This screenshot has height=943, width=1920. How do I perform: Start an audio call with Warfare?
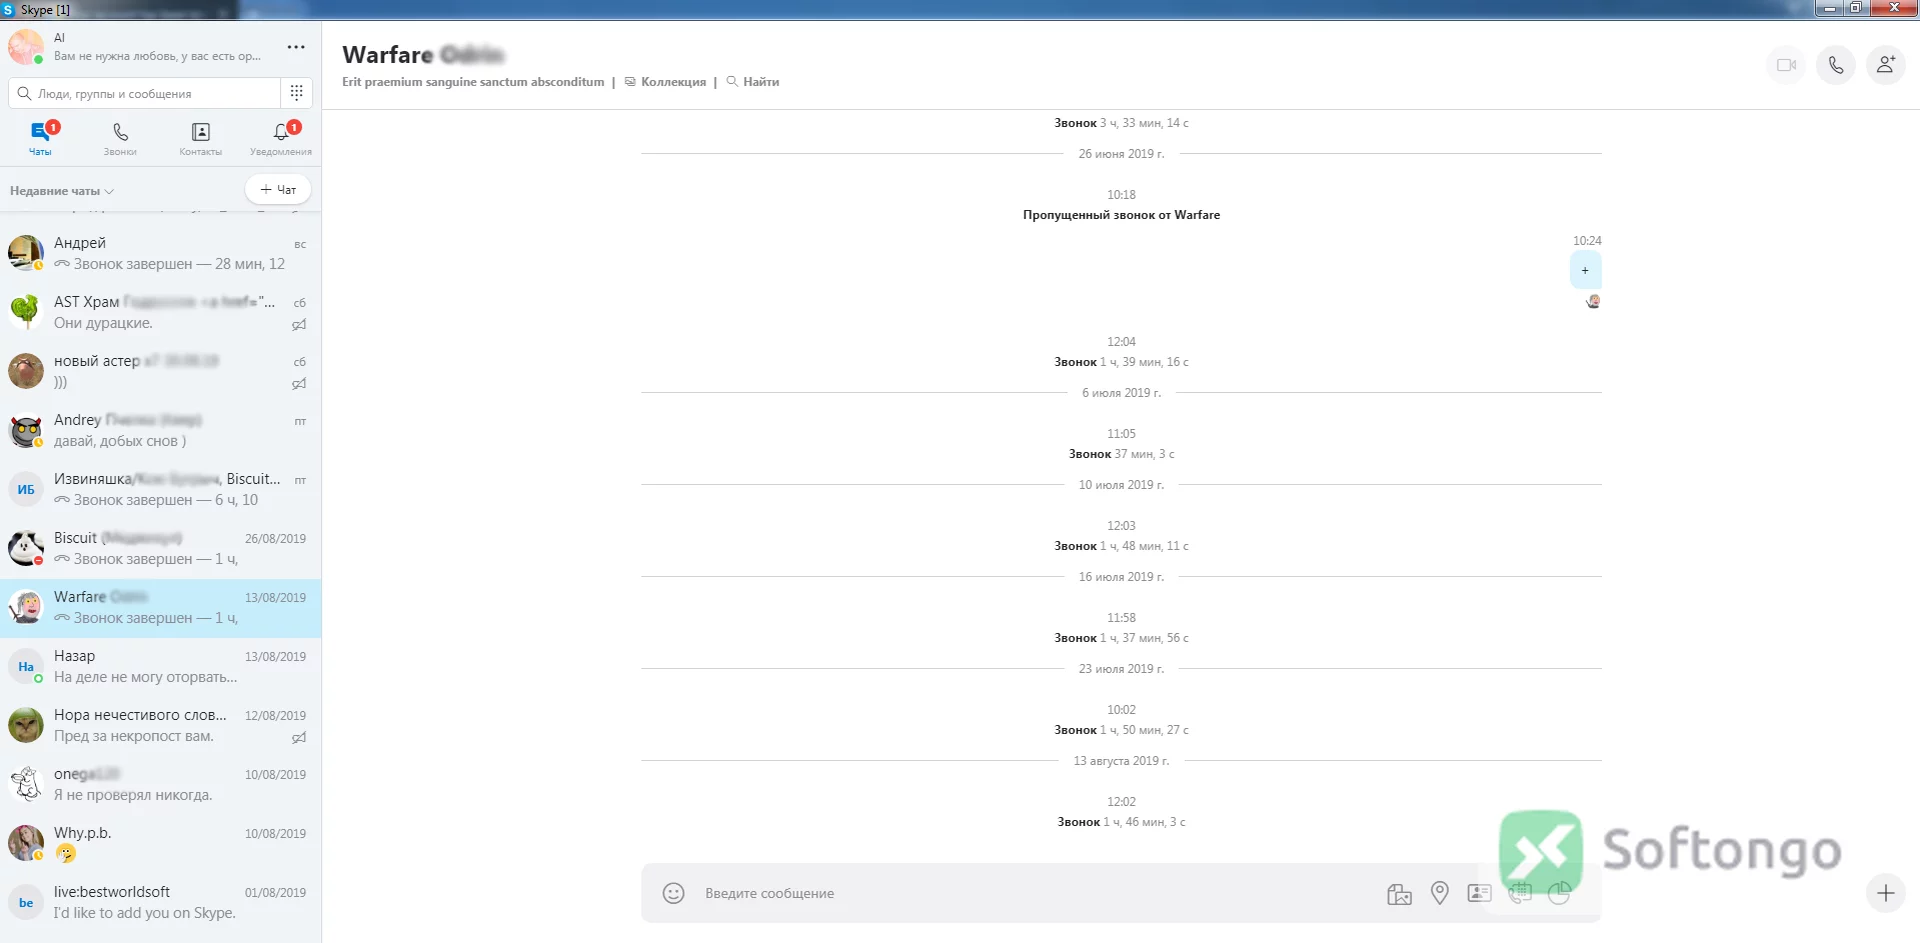(1836, 65)
